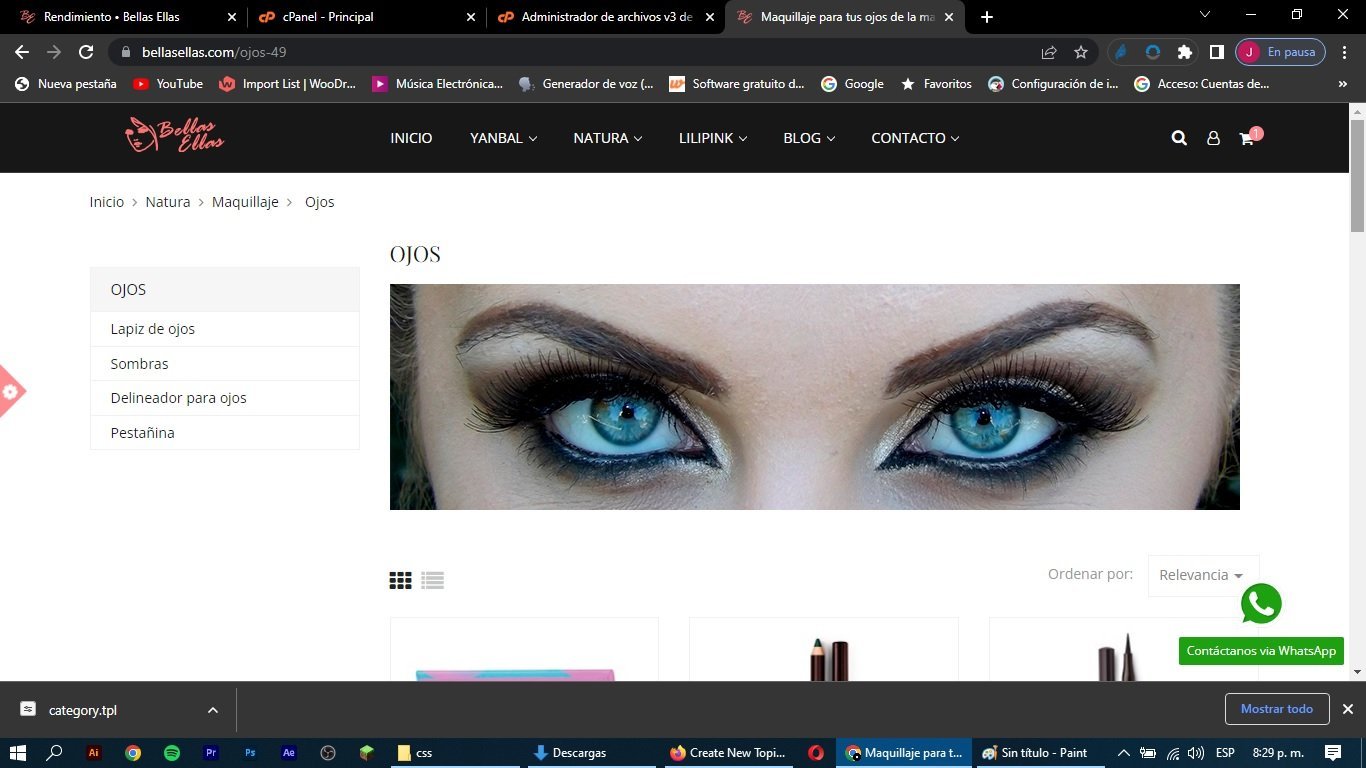Go to Inicio in the breadcrumb

(107, 202)
